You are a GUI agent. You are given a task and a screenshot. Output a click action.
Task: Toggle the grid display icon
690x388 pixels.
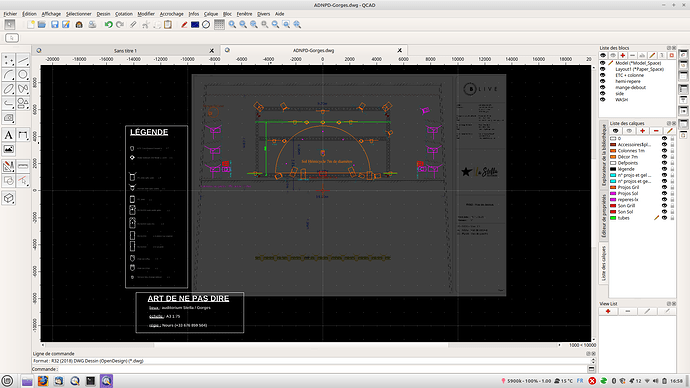tap(219, 25)
